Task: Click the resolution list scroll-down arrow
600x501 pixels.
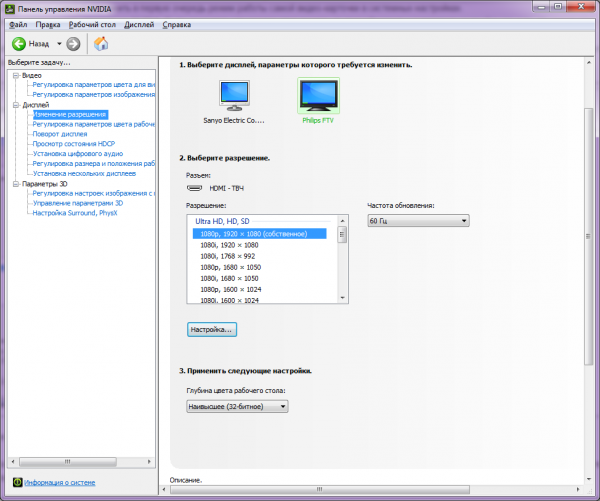Action: pos(342,298)
